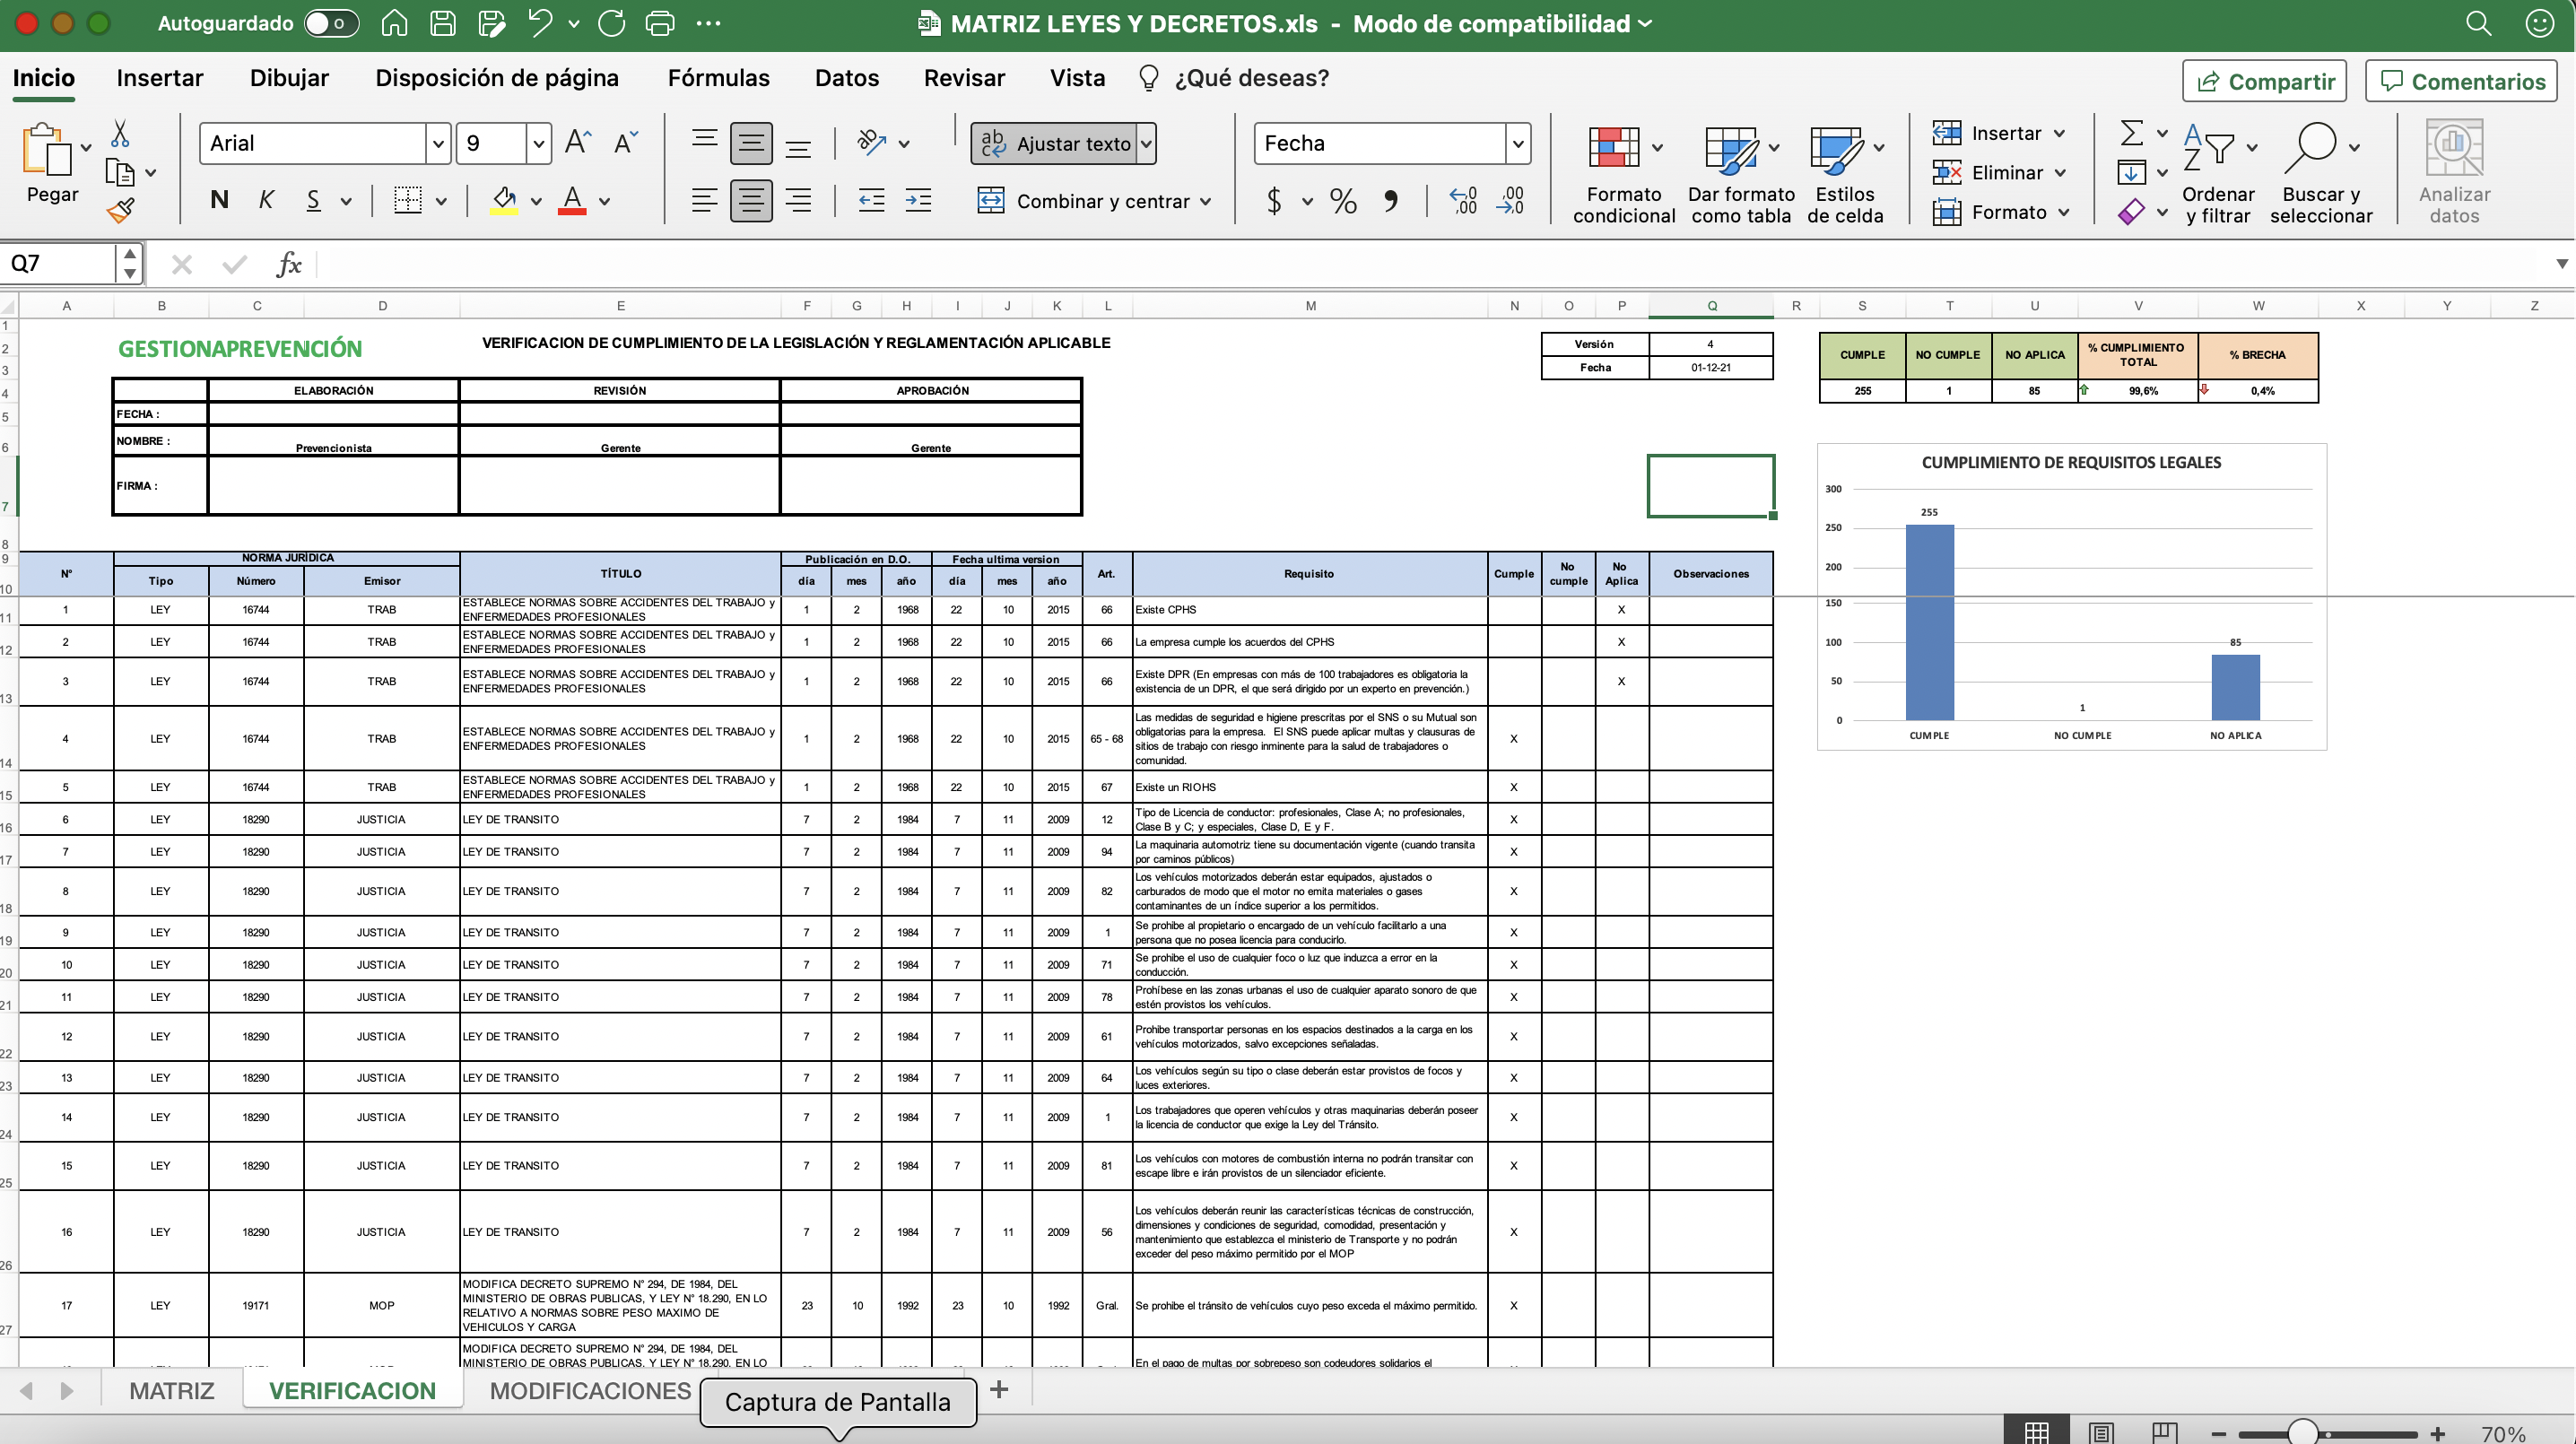Expand the Eliminar cells dropdown arrow
Image resolution: width=2576 pixels, height=1444 pixels.
2060,173
